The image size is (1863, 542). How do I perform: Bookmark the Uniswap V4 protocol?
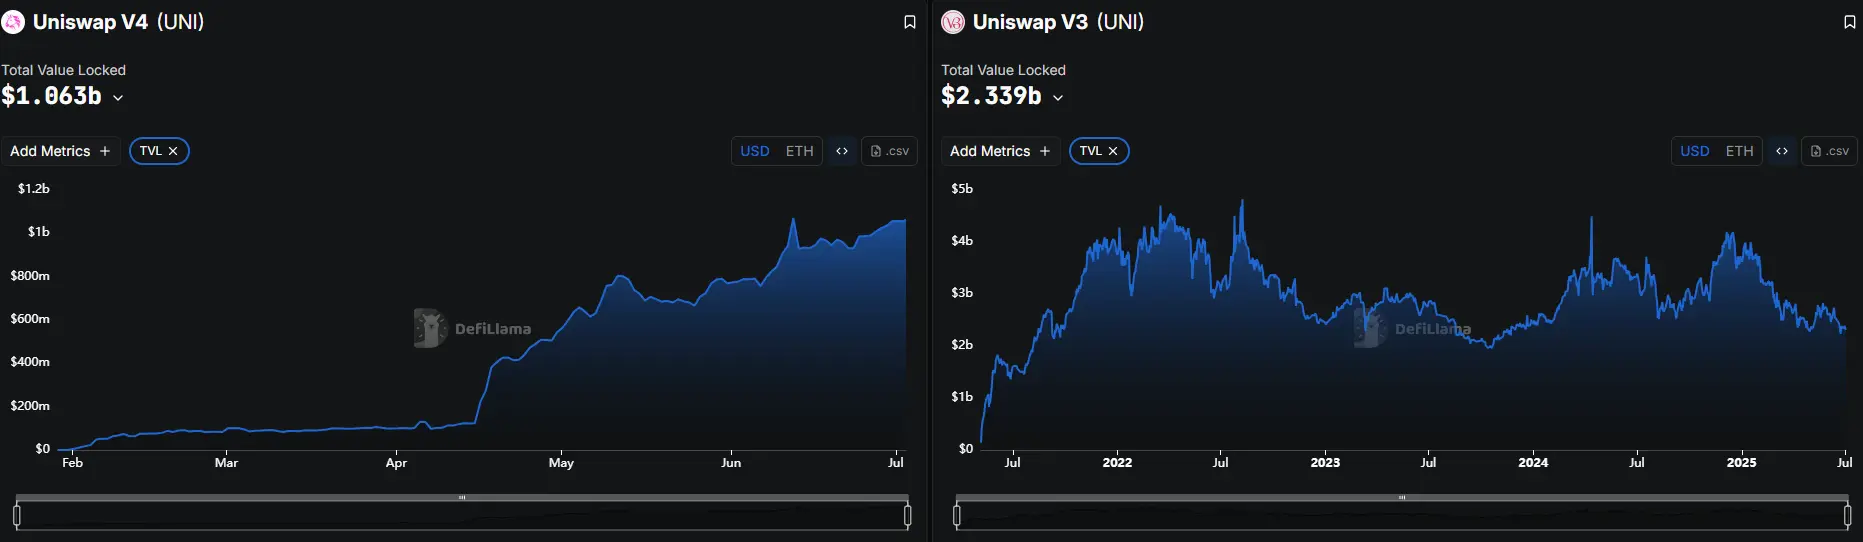(909, 22)
